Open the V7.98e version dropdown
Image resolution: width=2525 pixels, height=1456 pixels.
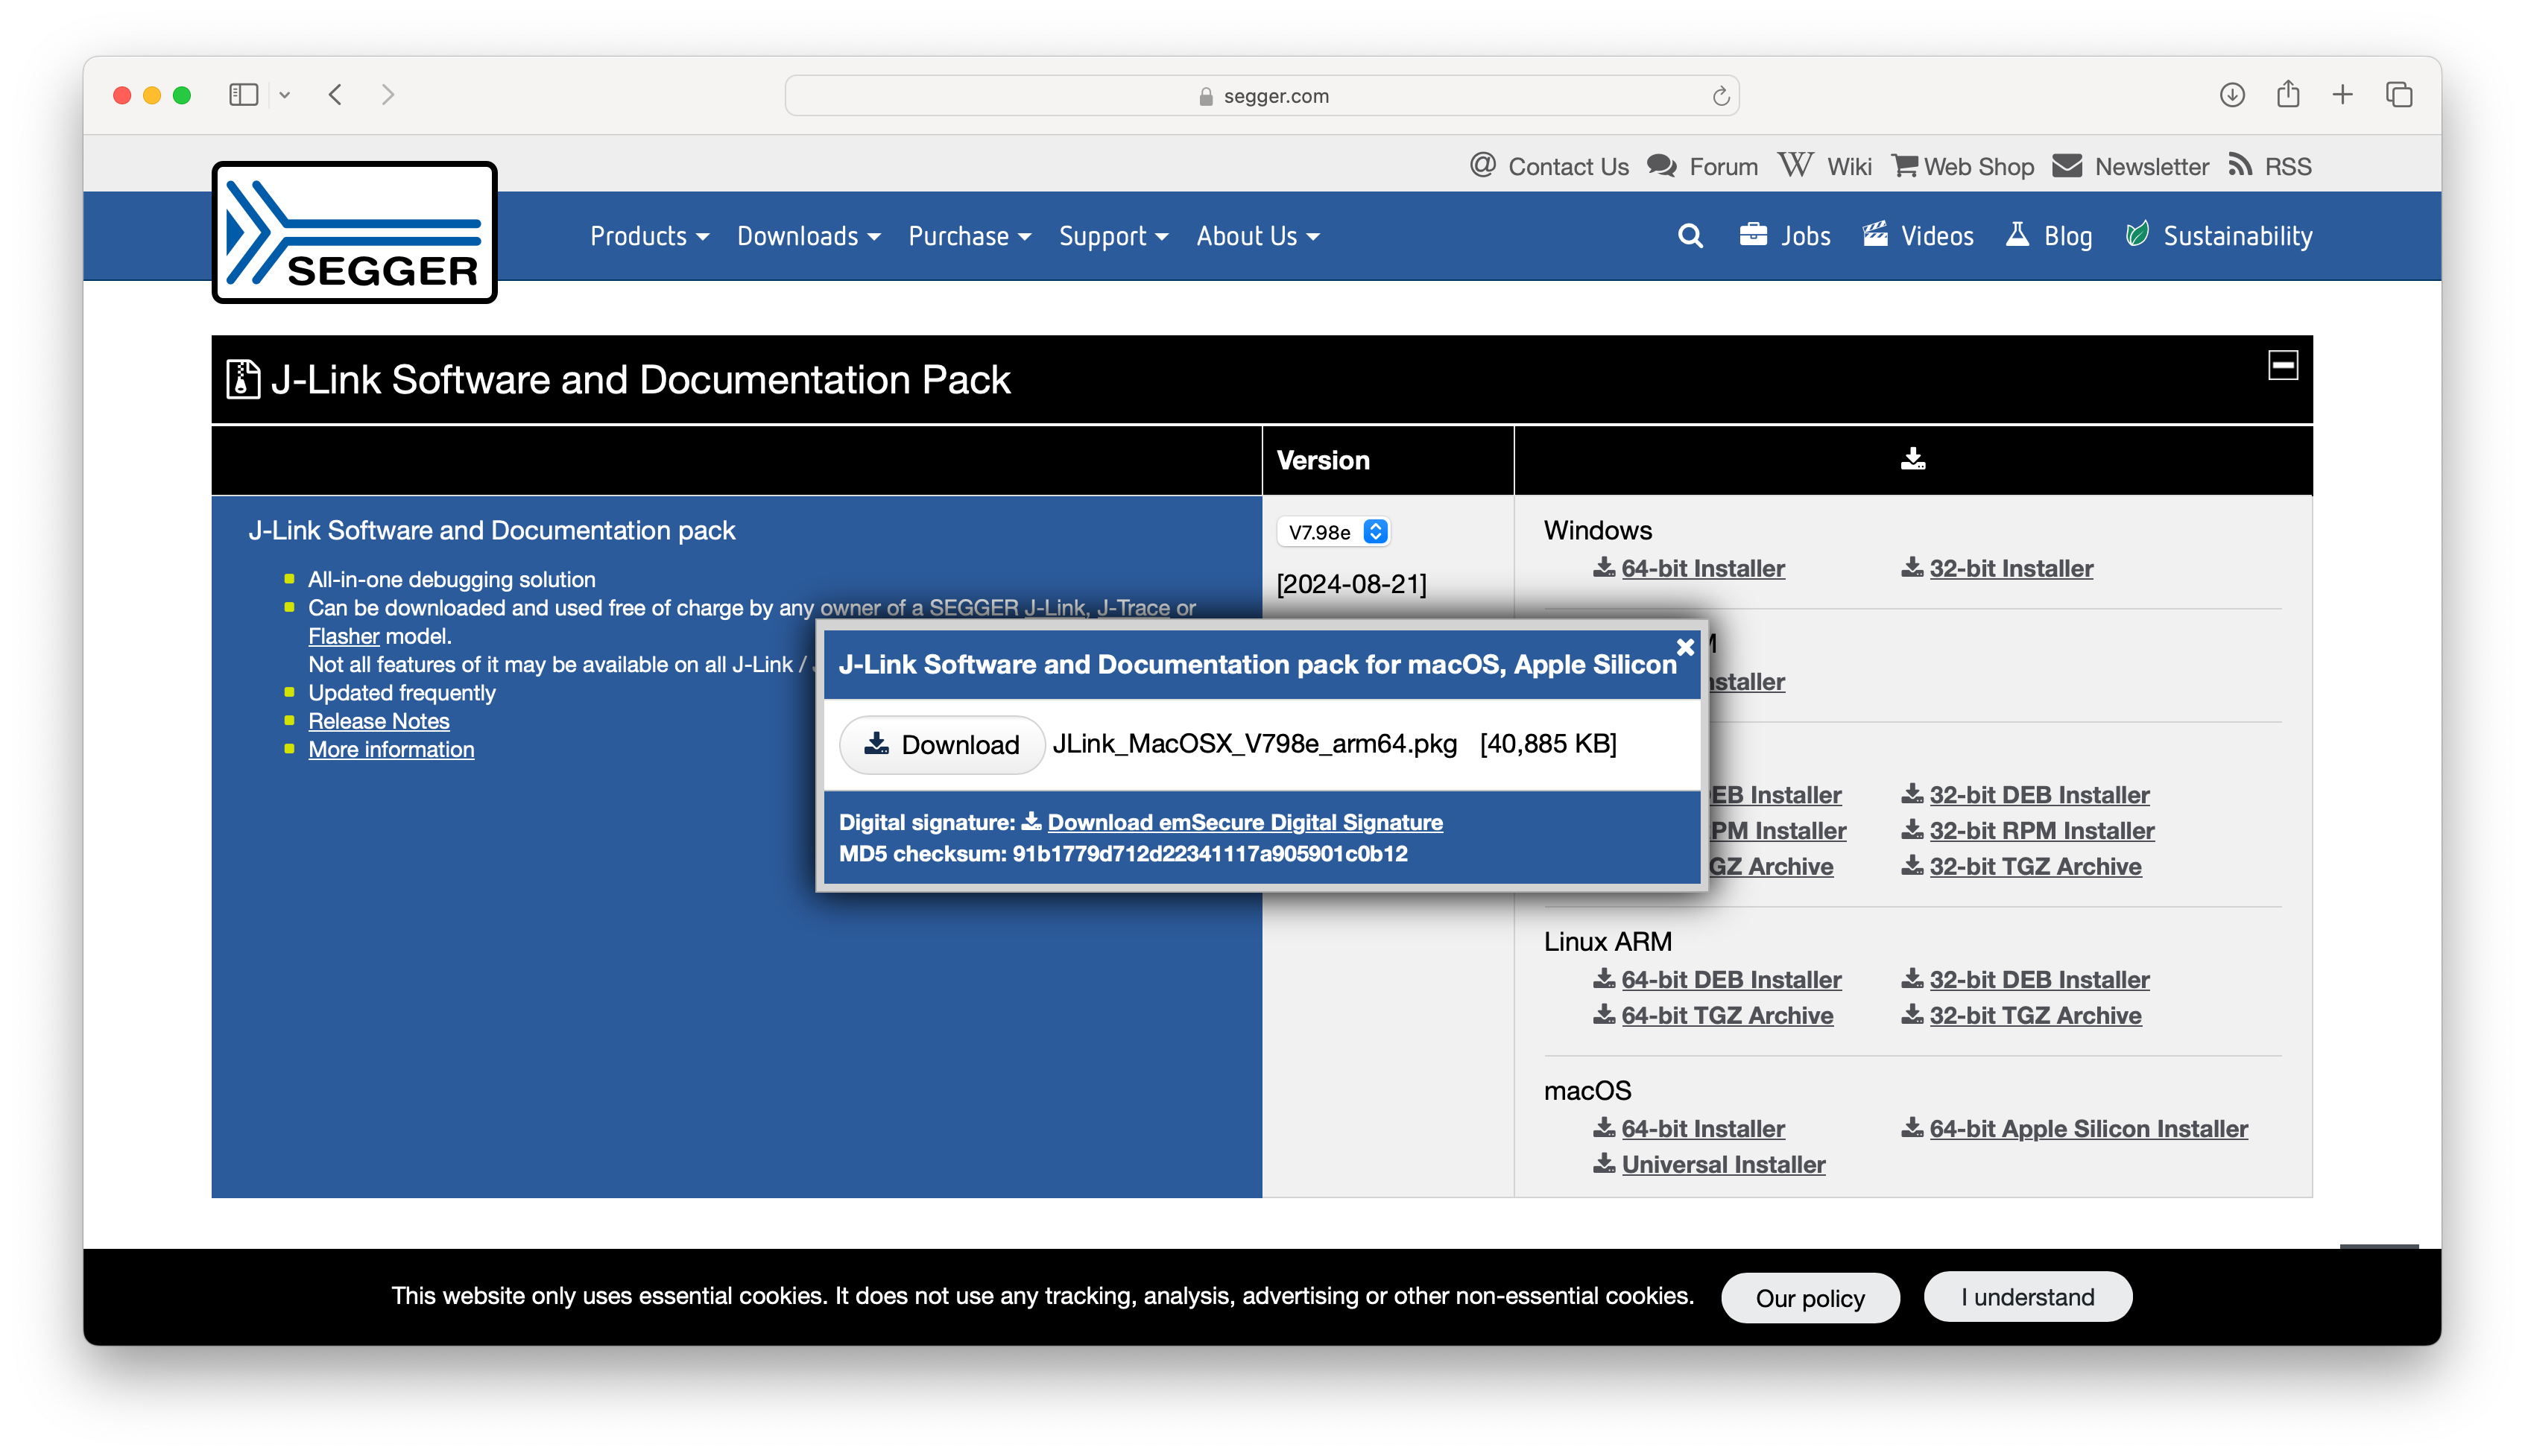[1333, 532]
